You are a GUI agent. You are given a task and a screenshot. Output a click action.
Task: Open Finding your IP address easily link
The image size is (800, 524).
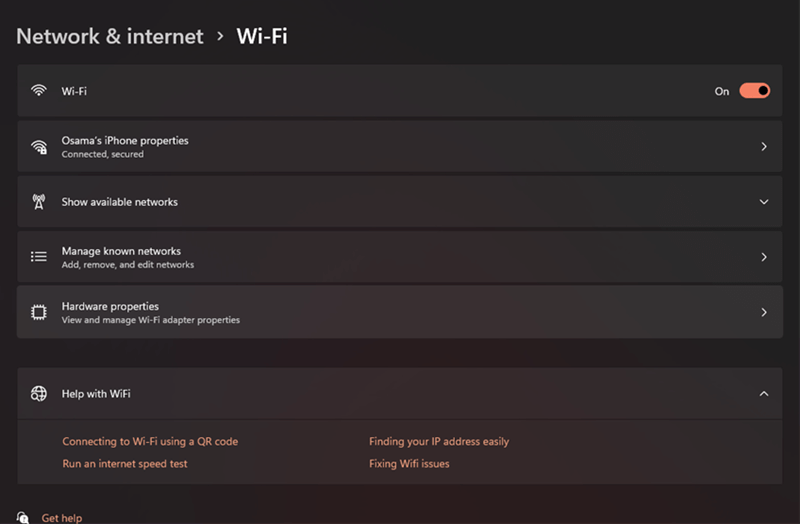(439, 441)
